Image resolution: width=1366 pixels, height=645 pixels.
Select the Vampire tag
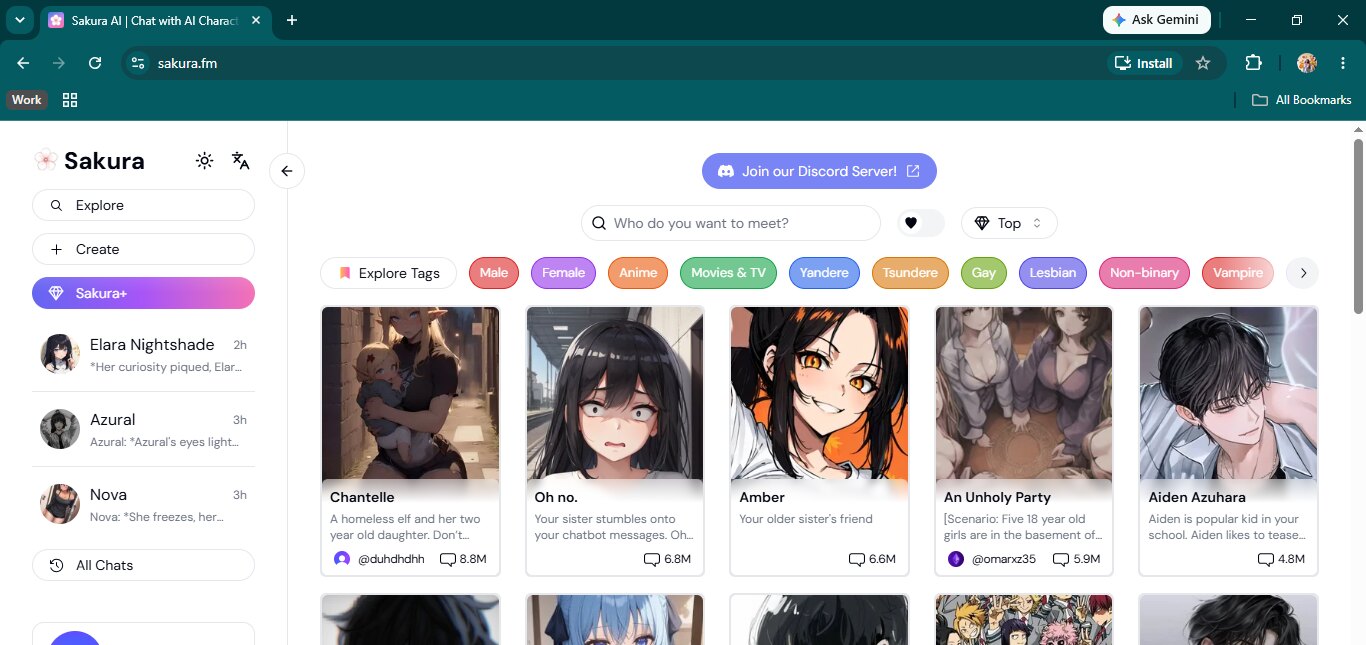pos(1238,273)
